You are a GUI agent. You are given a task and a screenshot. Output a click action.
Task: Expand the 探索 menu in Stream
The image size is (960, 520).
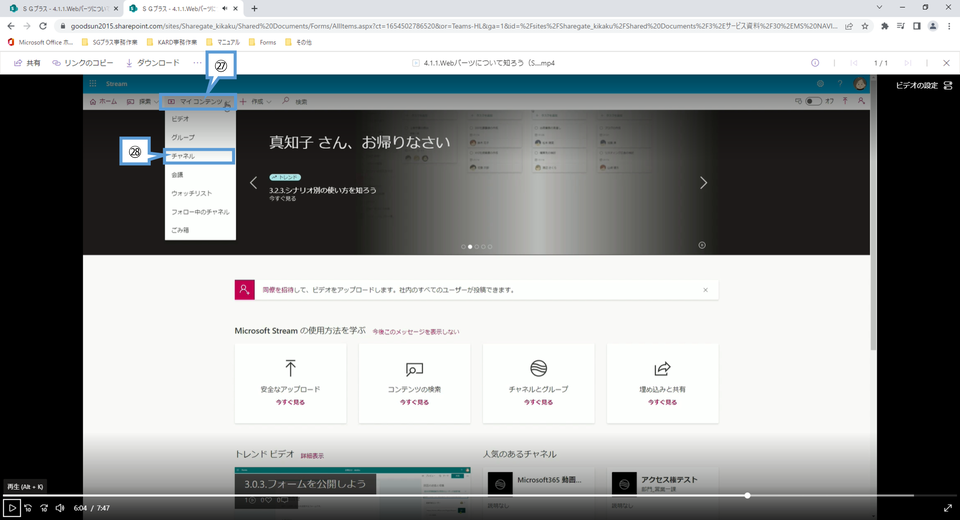pos(142,102)
